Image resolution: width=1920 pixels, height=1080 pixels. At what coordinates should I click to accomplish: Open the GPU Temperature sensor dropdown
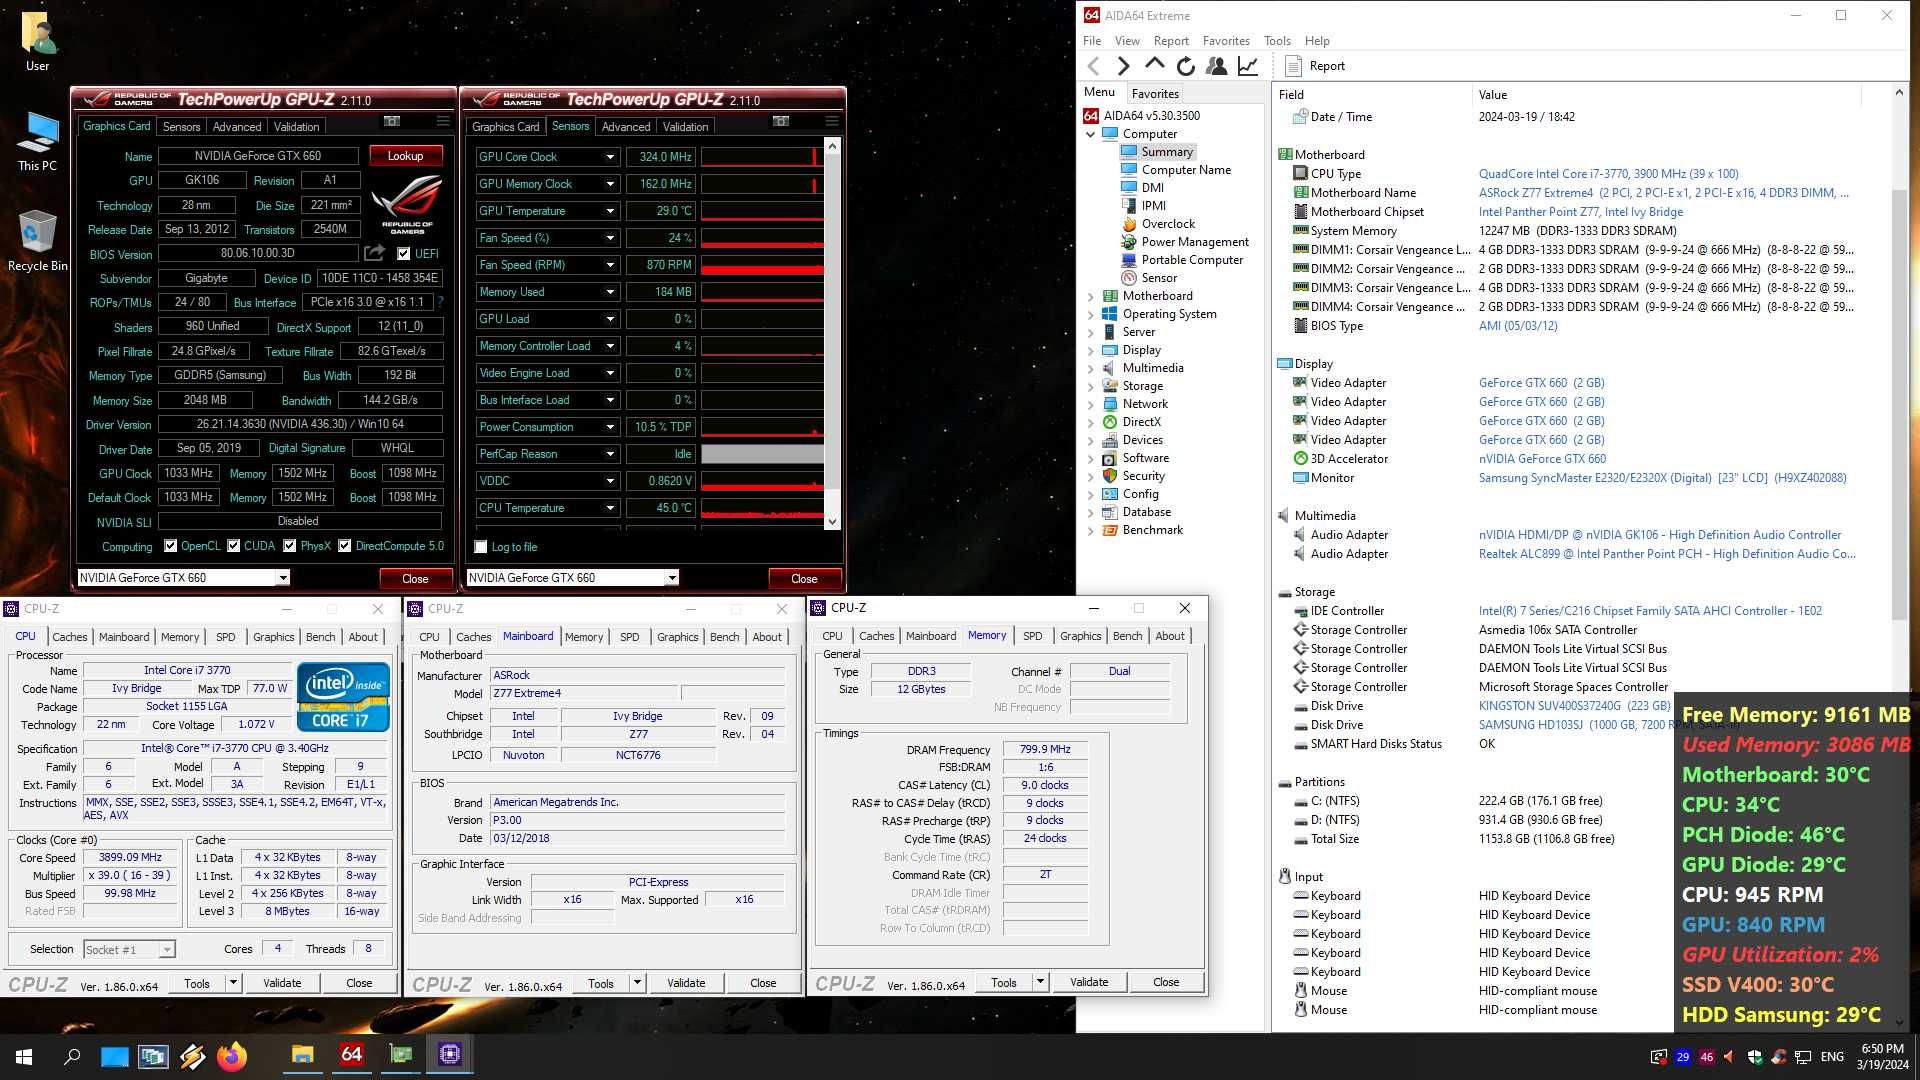click(x=610, y=211)
